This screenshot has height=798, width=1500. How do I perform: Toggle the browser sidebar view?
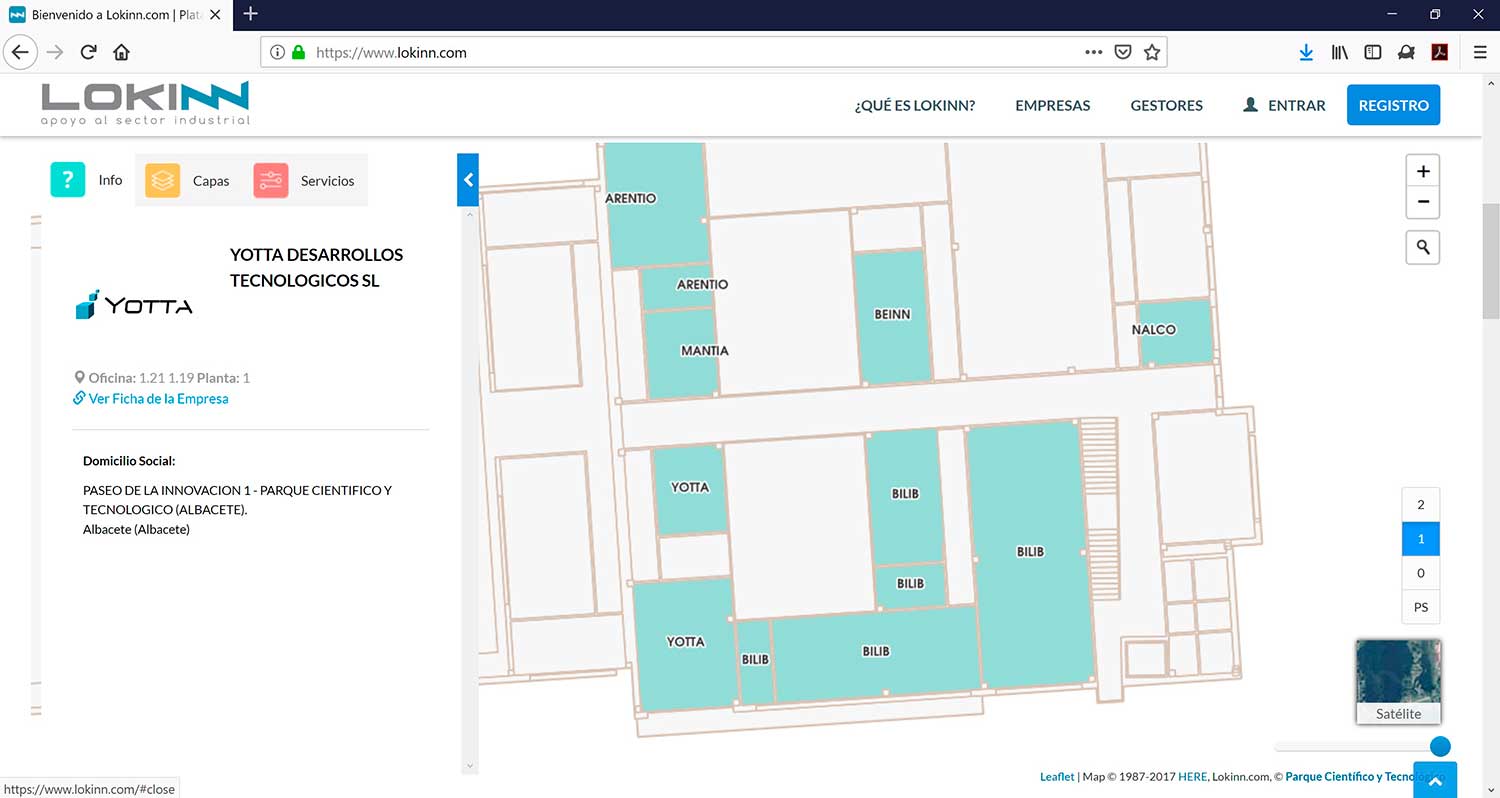(1373, 53)
